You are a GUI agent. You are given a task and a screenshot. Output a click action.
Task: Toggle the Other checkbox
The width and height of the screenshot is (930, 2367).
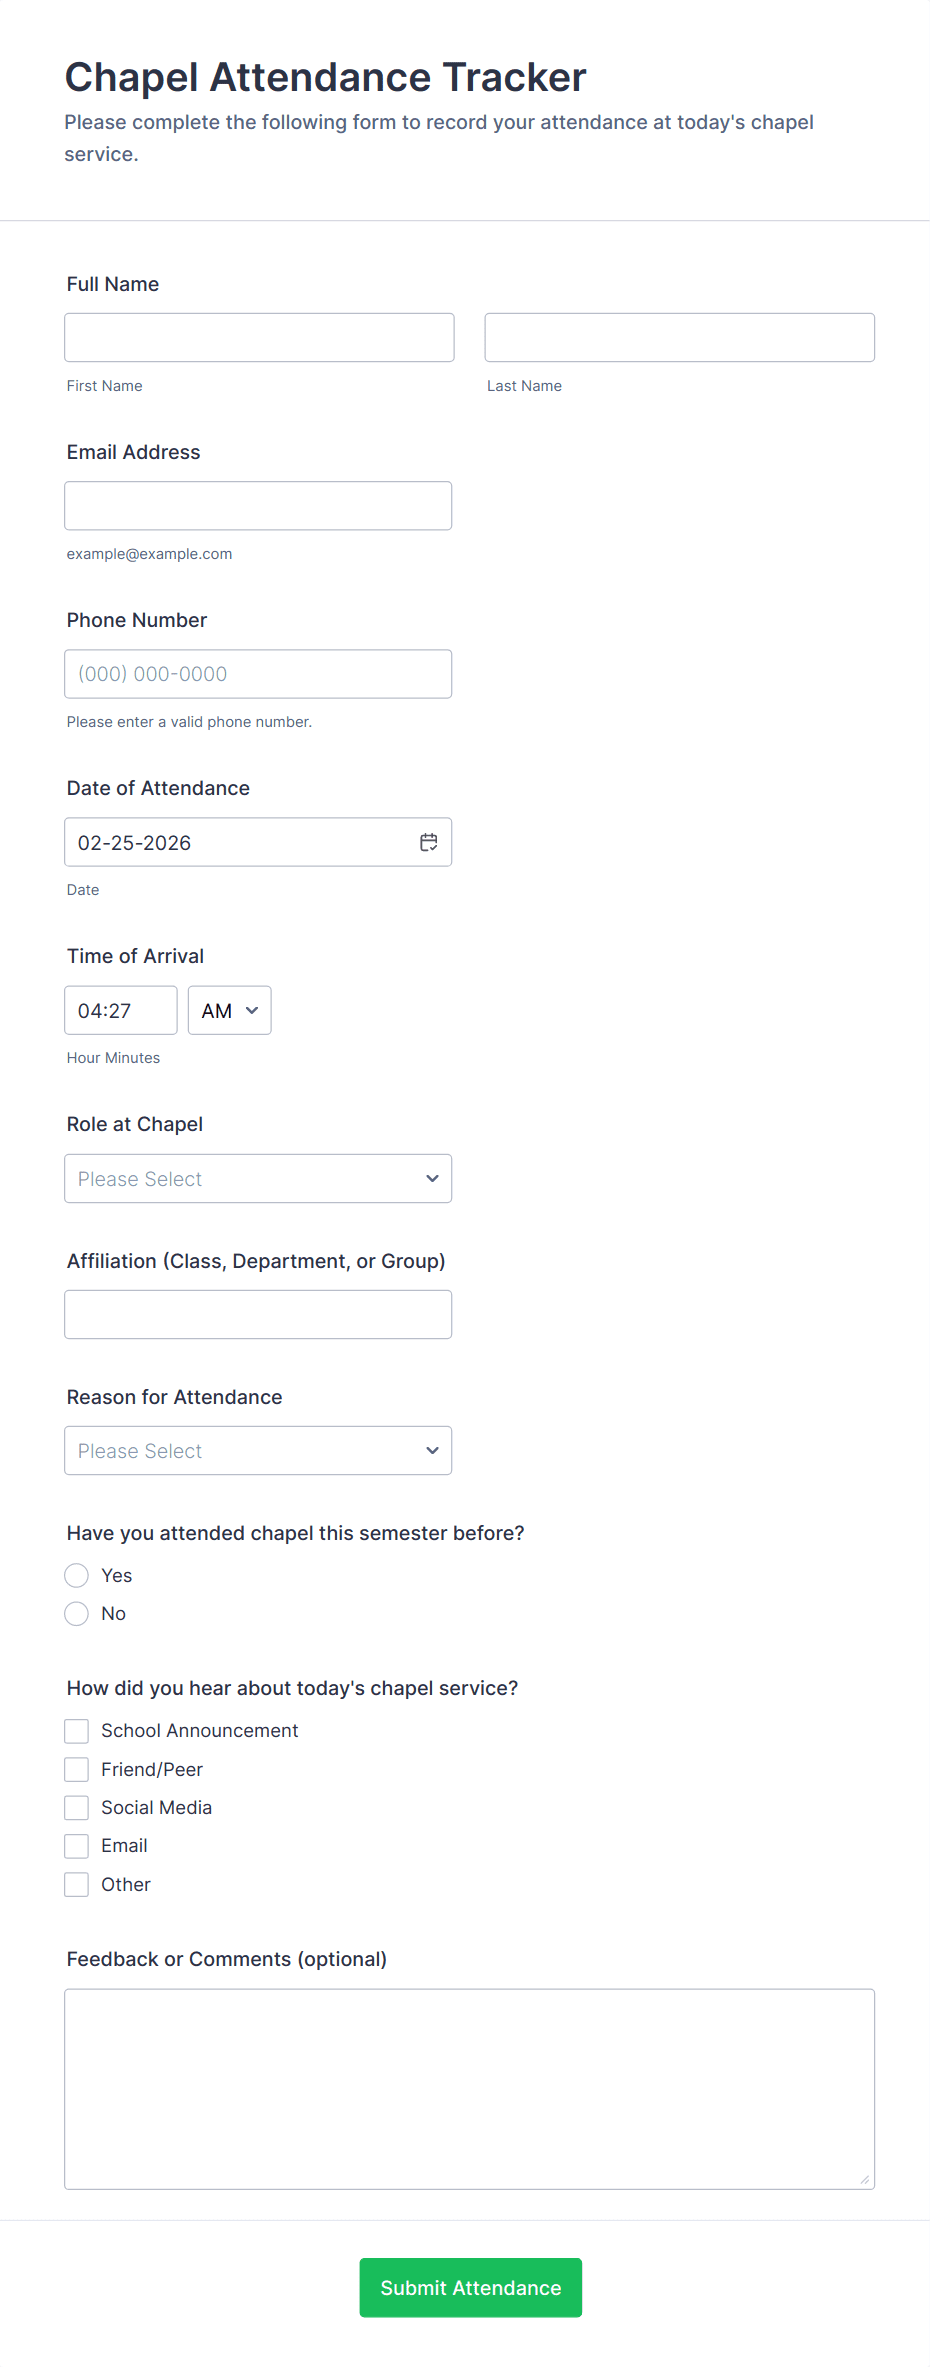77,1885
